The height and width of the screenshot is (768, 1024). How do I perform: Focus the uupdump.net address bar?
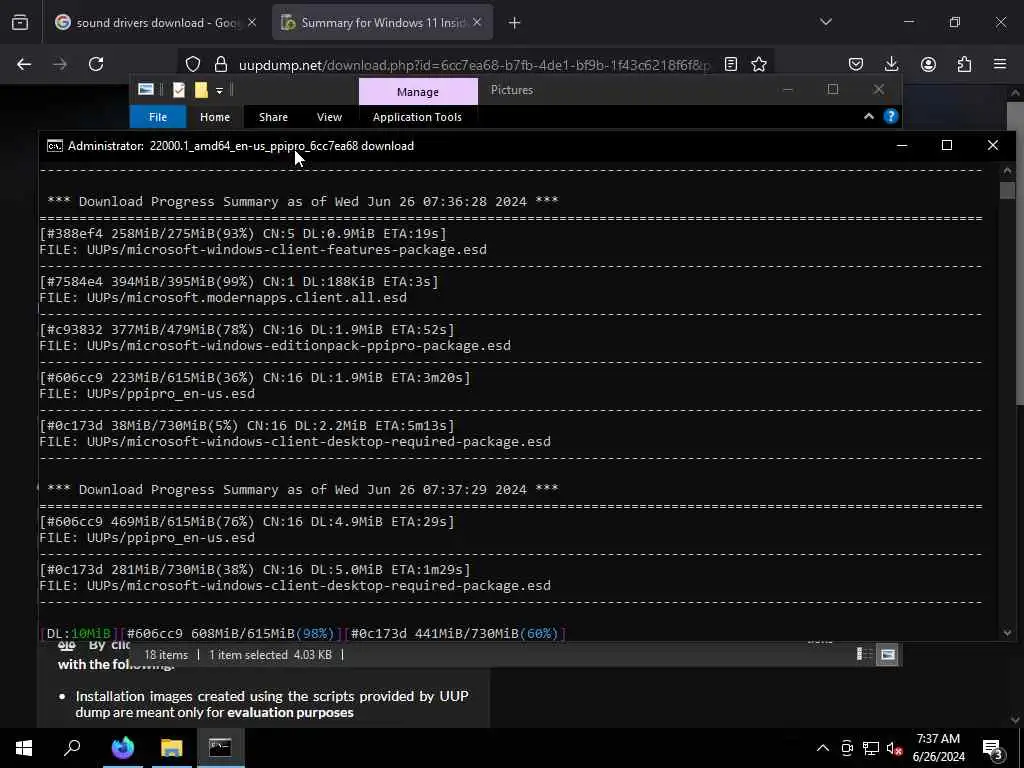(475, 65)
